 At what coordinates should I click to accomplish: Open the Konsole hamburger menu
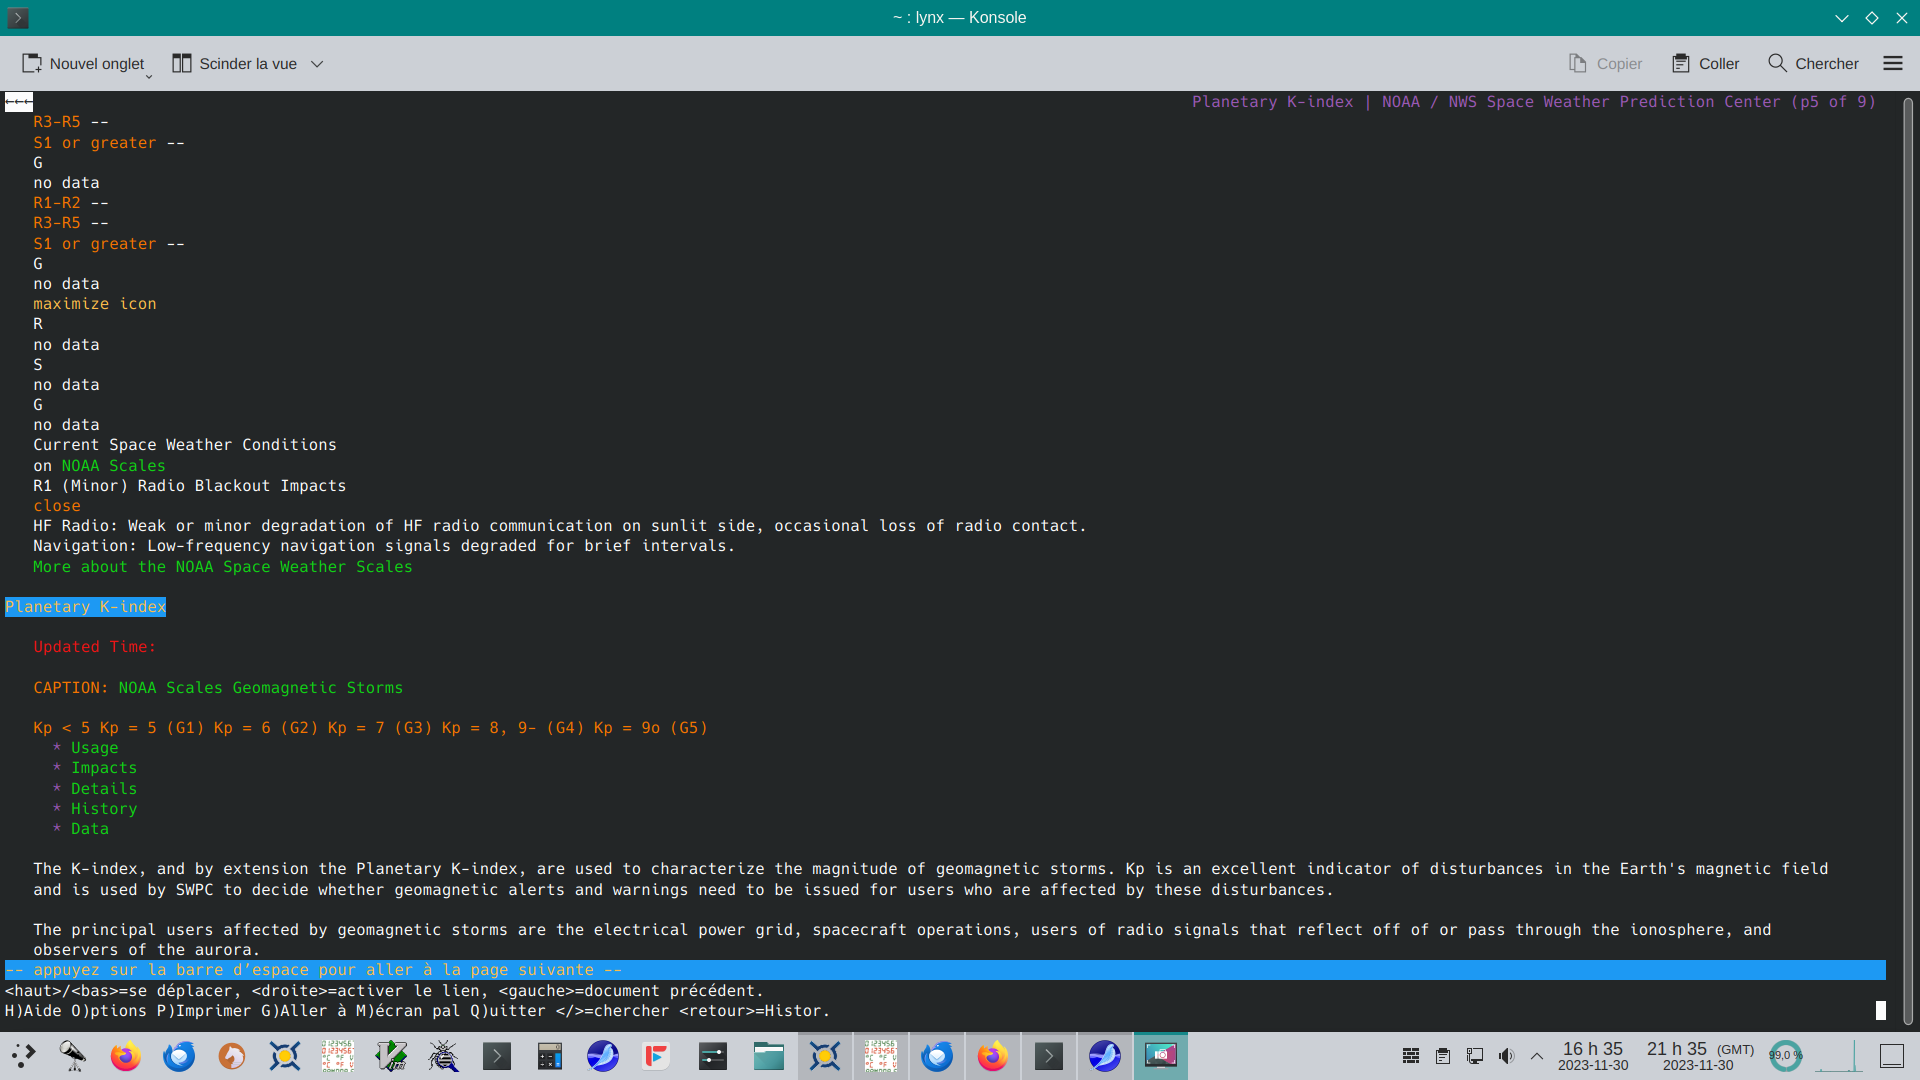point(1892,63)
